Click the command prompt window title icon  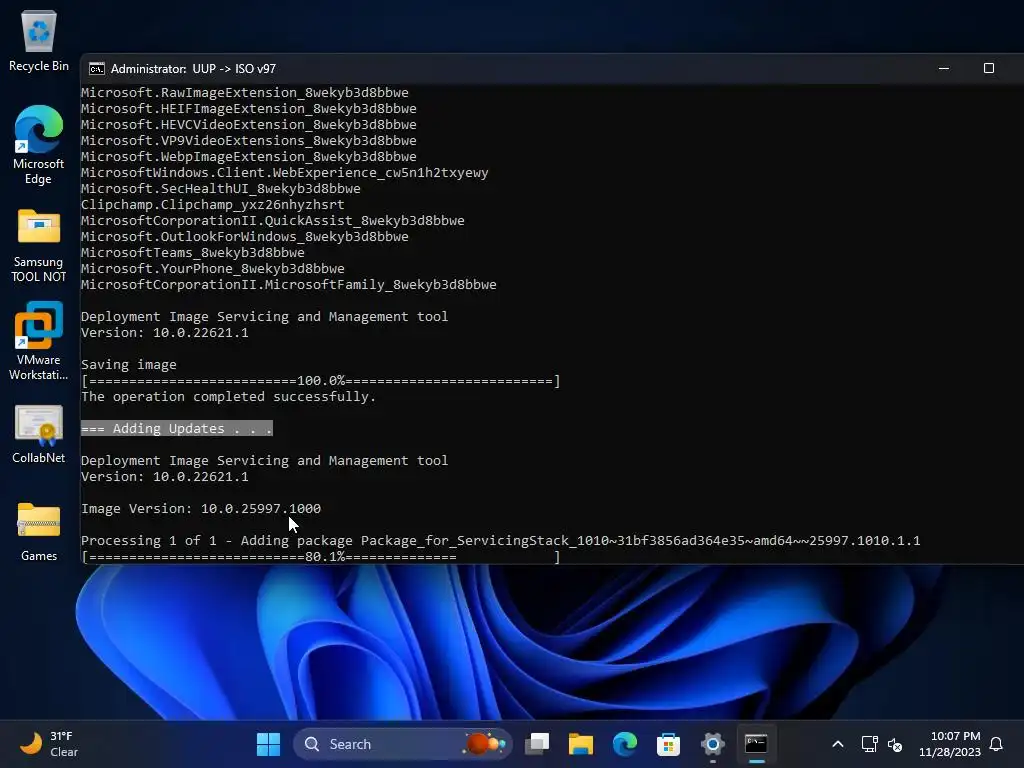pos(97,69)
